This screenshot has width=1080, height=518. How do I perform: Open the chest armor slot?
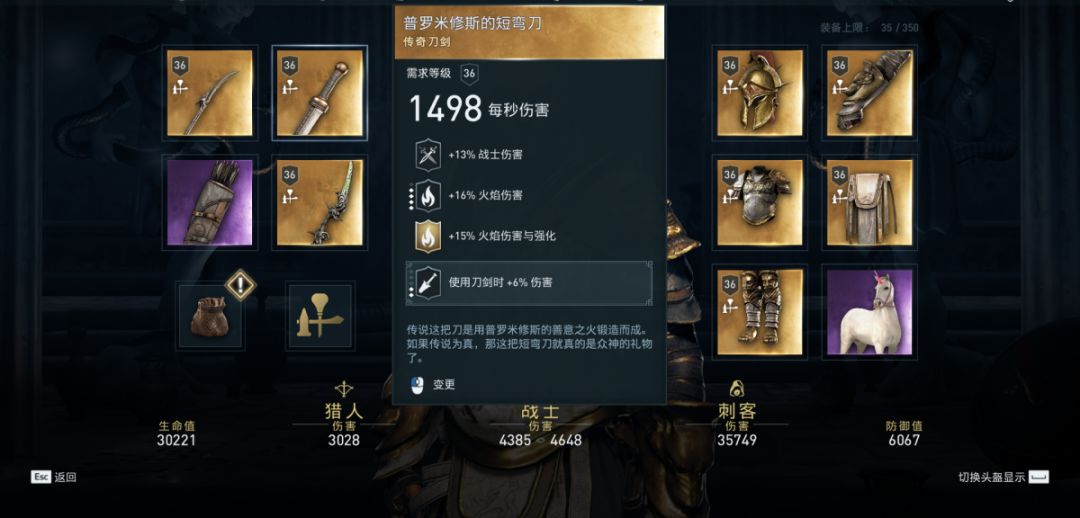click(x=760, y=203)
